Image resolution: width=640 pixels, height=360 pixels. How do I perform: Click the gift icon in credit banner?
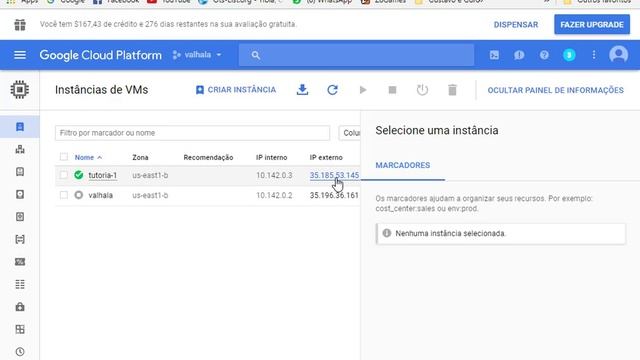tap(20, 25)
